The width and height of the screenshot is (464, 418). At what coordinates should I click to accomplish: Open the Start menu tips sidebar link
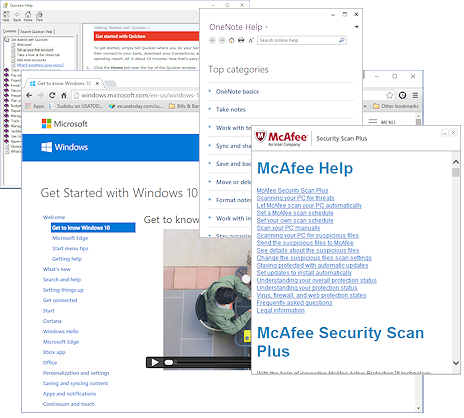click(70, 248)
